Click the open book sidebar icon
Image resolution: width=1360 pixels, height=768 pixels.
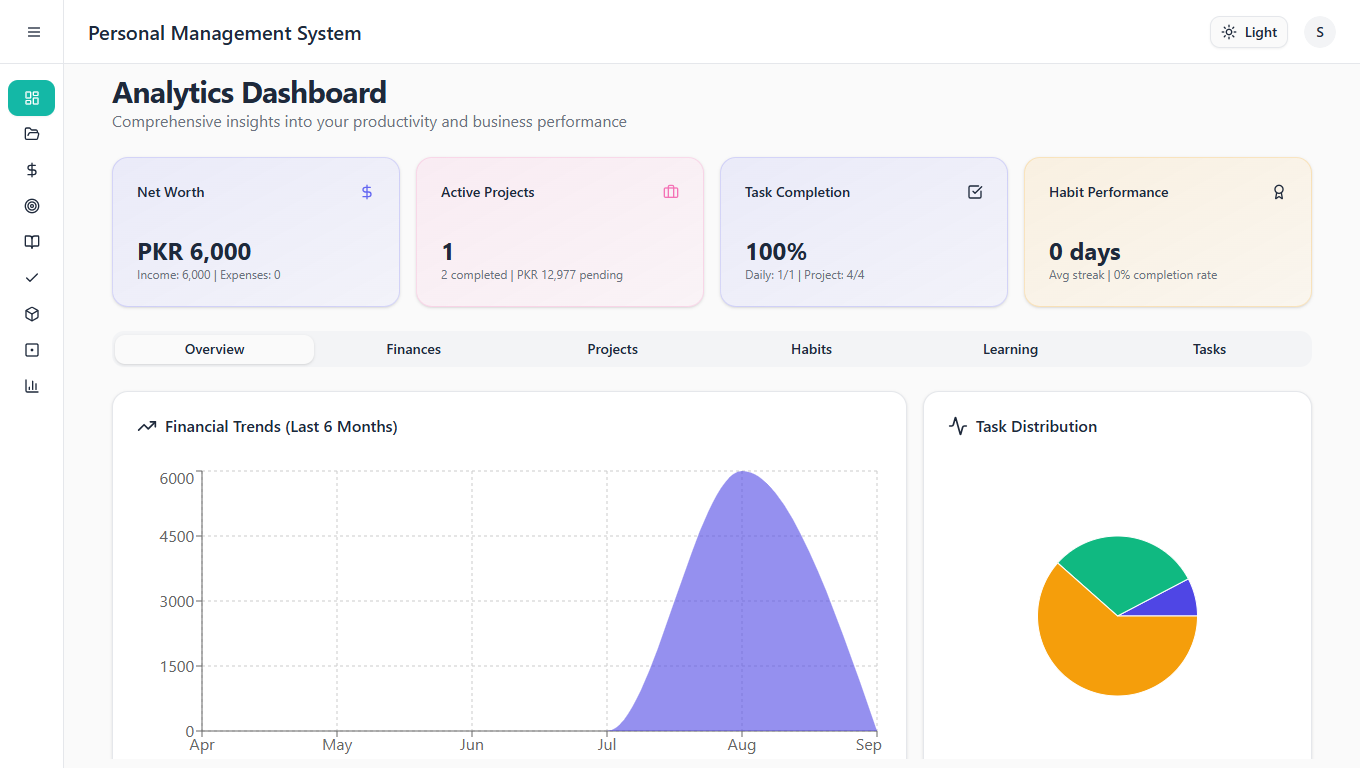pos(32,242)
